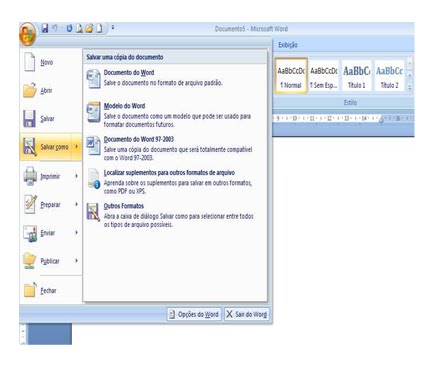Apply the Título 2 style thumbnail
424x380 pixels.
[x=389, y=76]
